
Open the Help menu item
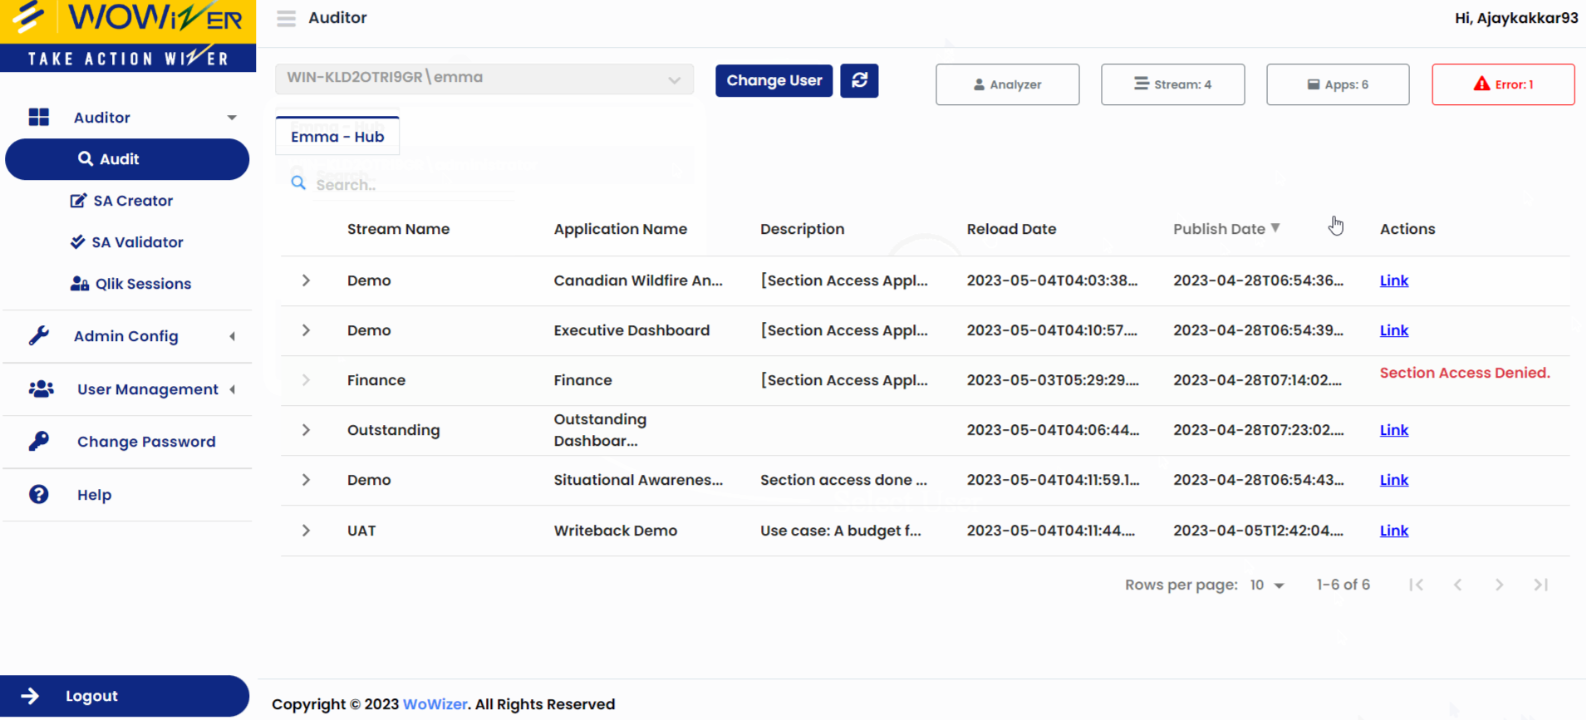tap(94, 495)
